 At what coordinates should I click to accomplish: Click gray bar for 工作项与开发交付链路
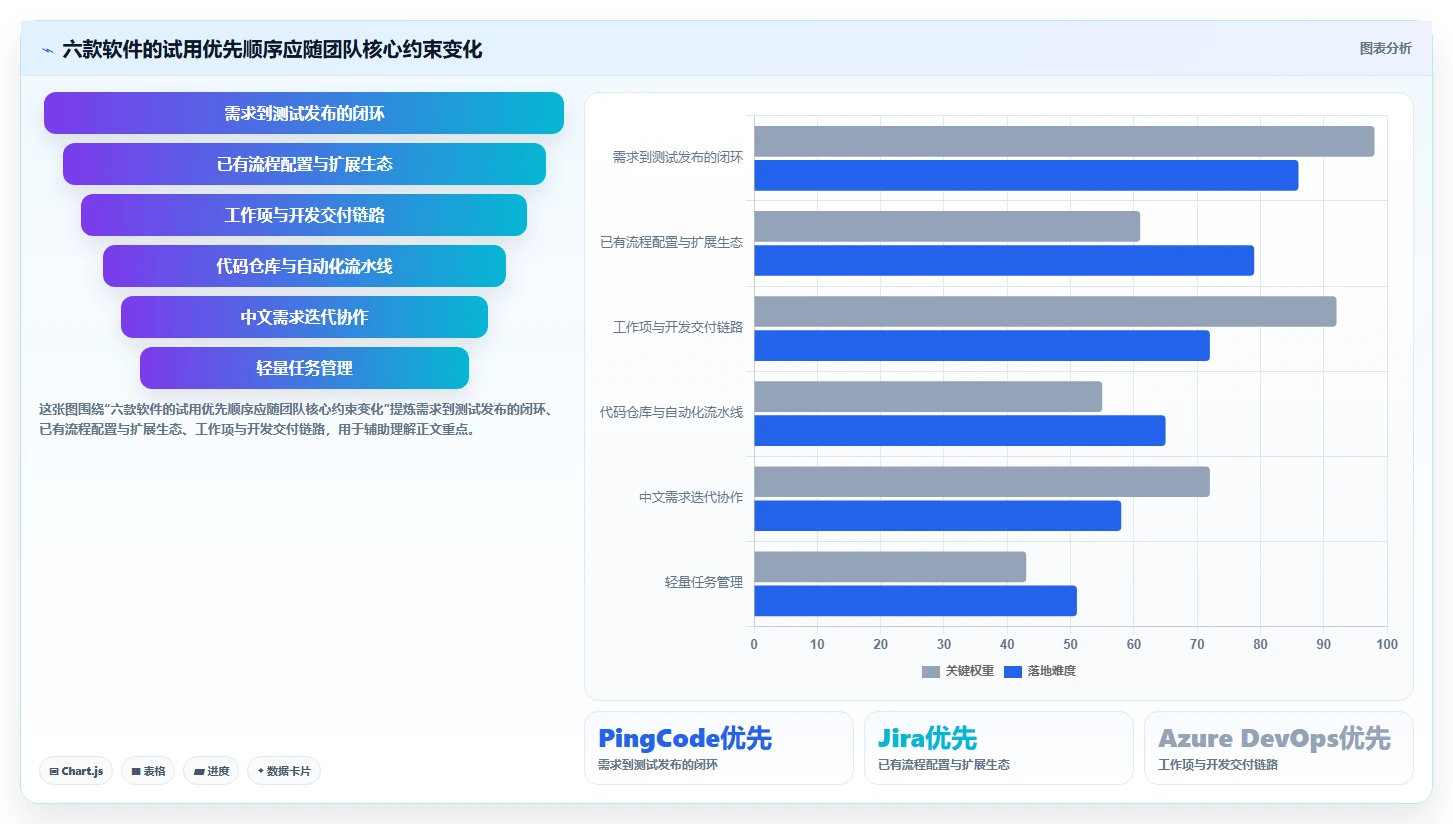pyautogui.click(x=1045, y=311)
